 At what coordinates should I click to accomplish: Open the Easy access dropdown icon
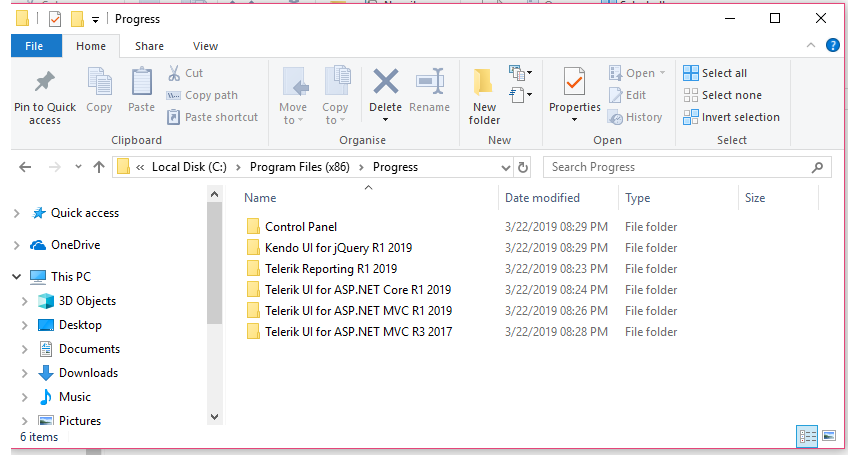pyautogui.click(x=520, y=95)
